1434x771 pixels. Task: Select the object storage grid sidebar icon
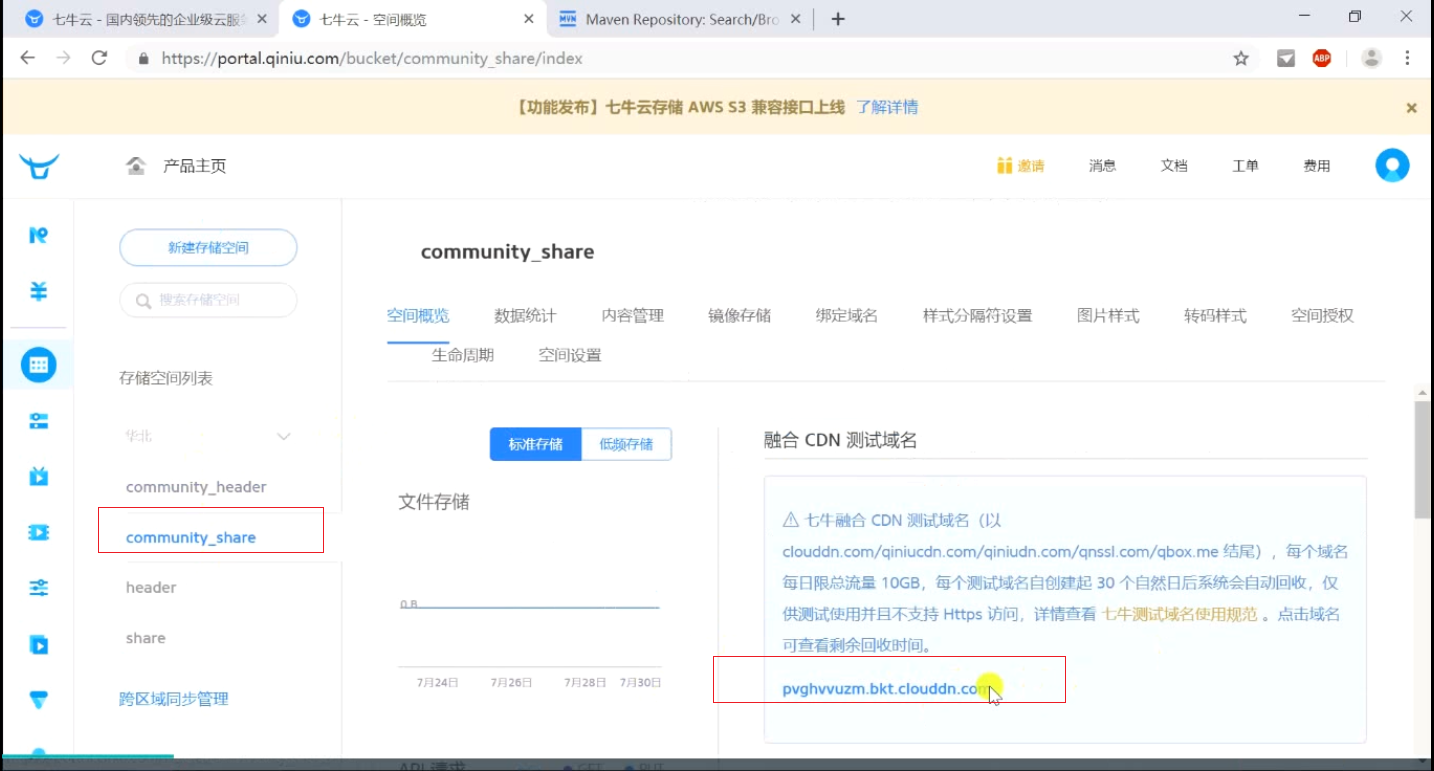click(x=39, y=365)
